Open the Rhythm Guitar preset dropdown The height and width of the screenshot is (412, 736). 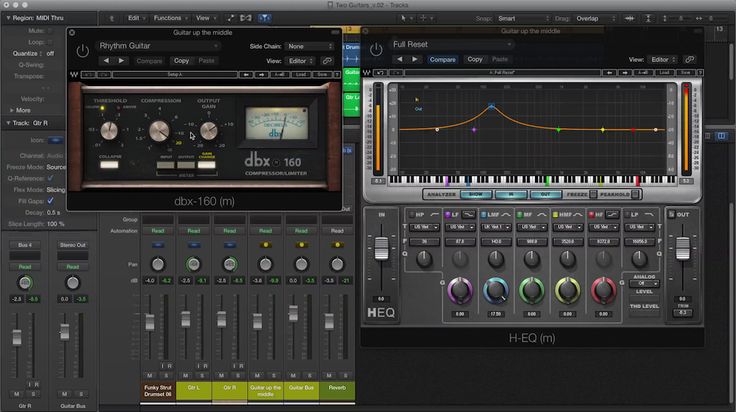pos(158,46)
